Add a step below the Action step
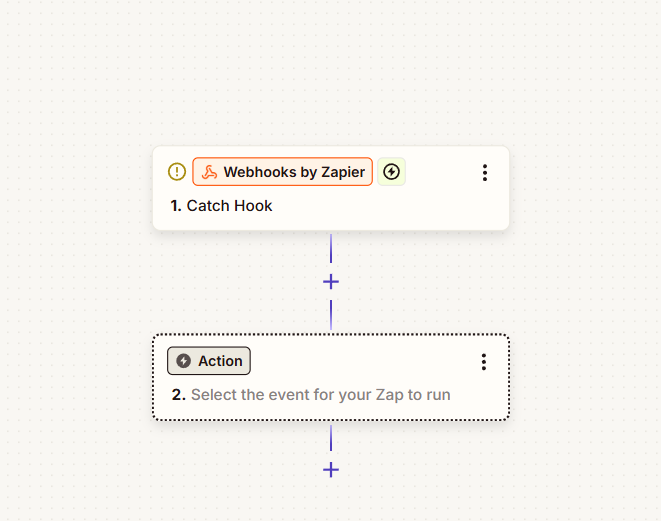661x521 pixels. click(x=331, y=470)
